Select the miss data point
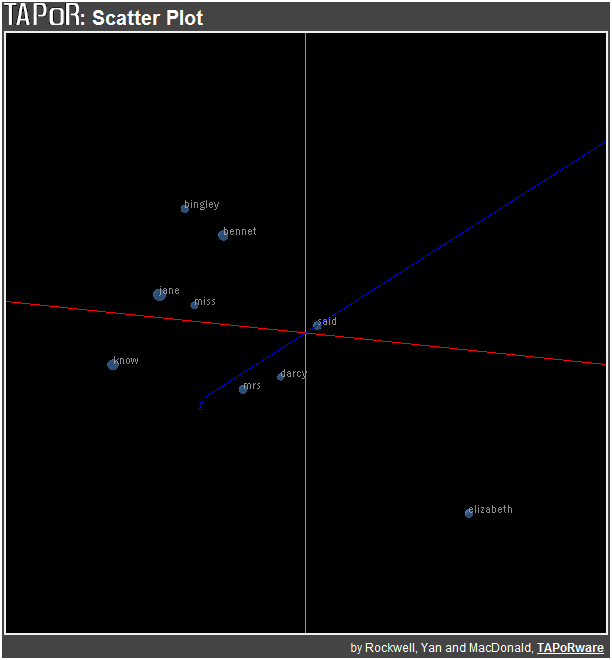 click(194, 305)
